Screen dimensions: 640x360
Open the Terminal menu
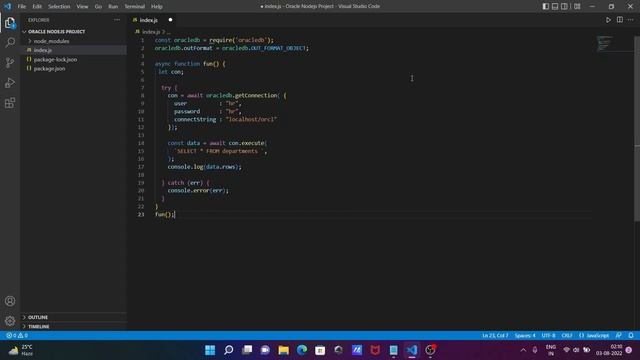pyautogui.click(x=135, y=7)
